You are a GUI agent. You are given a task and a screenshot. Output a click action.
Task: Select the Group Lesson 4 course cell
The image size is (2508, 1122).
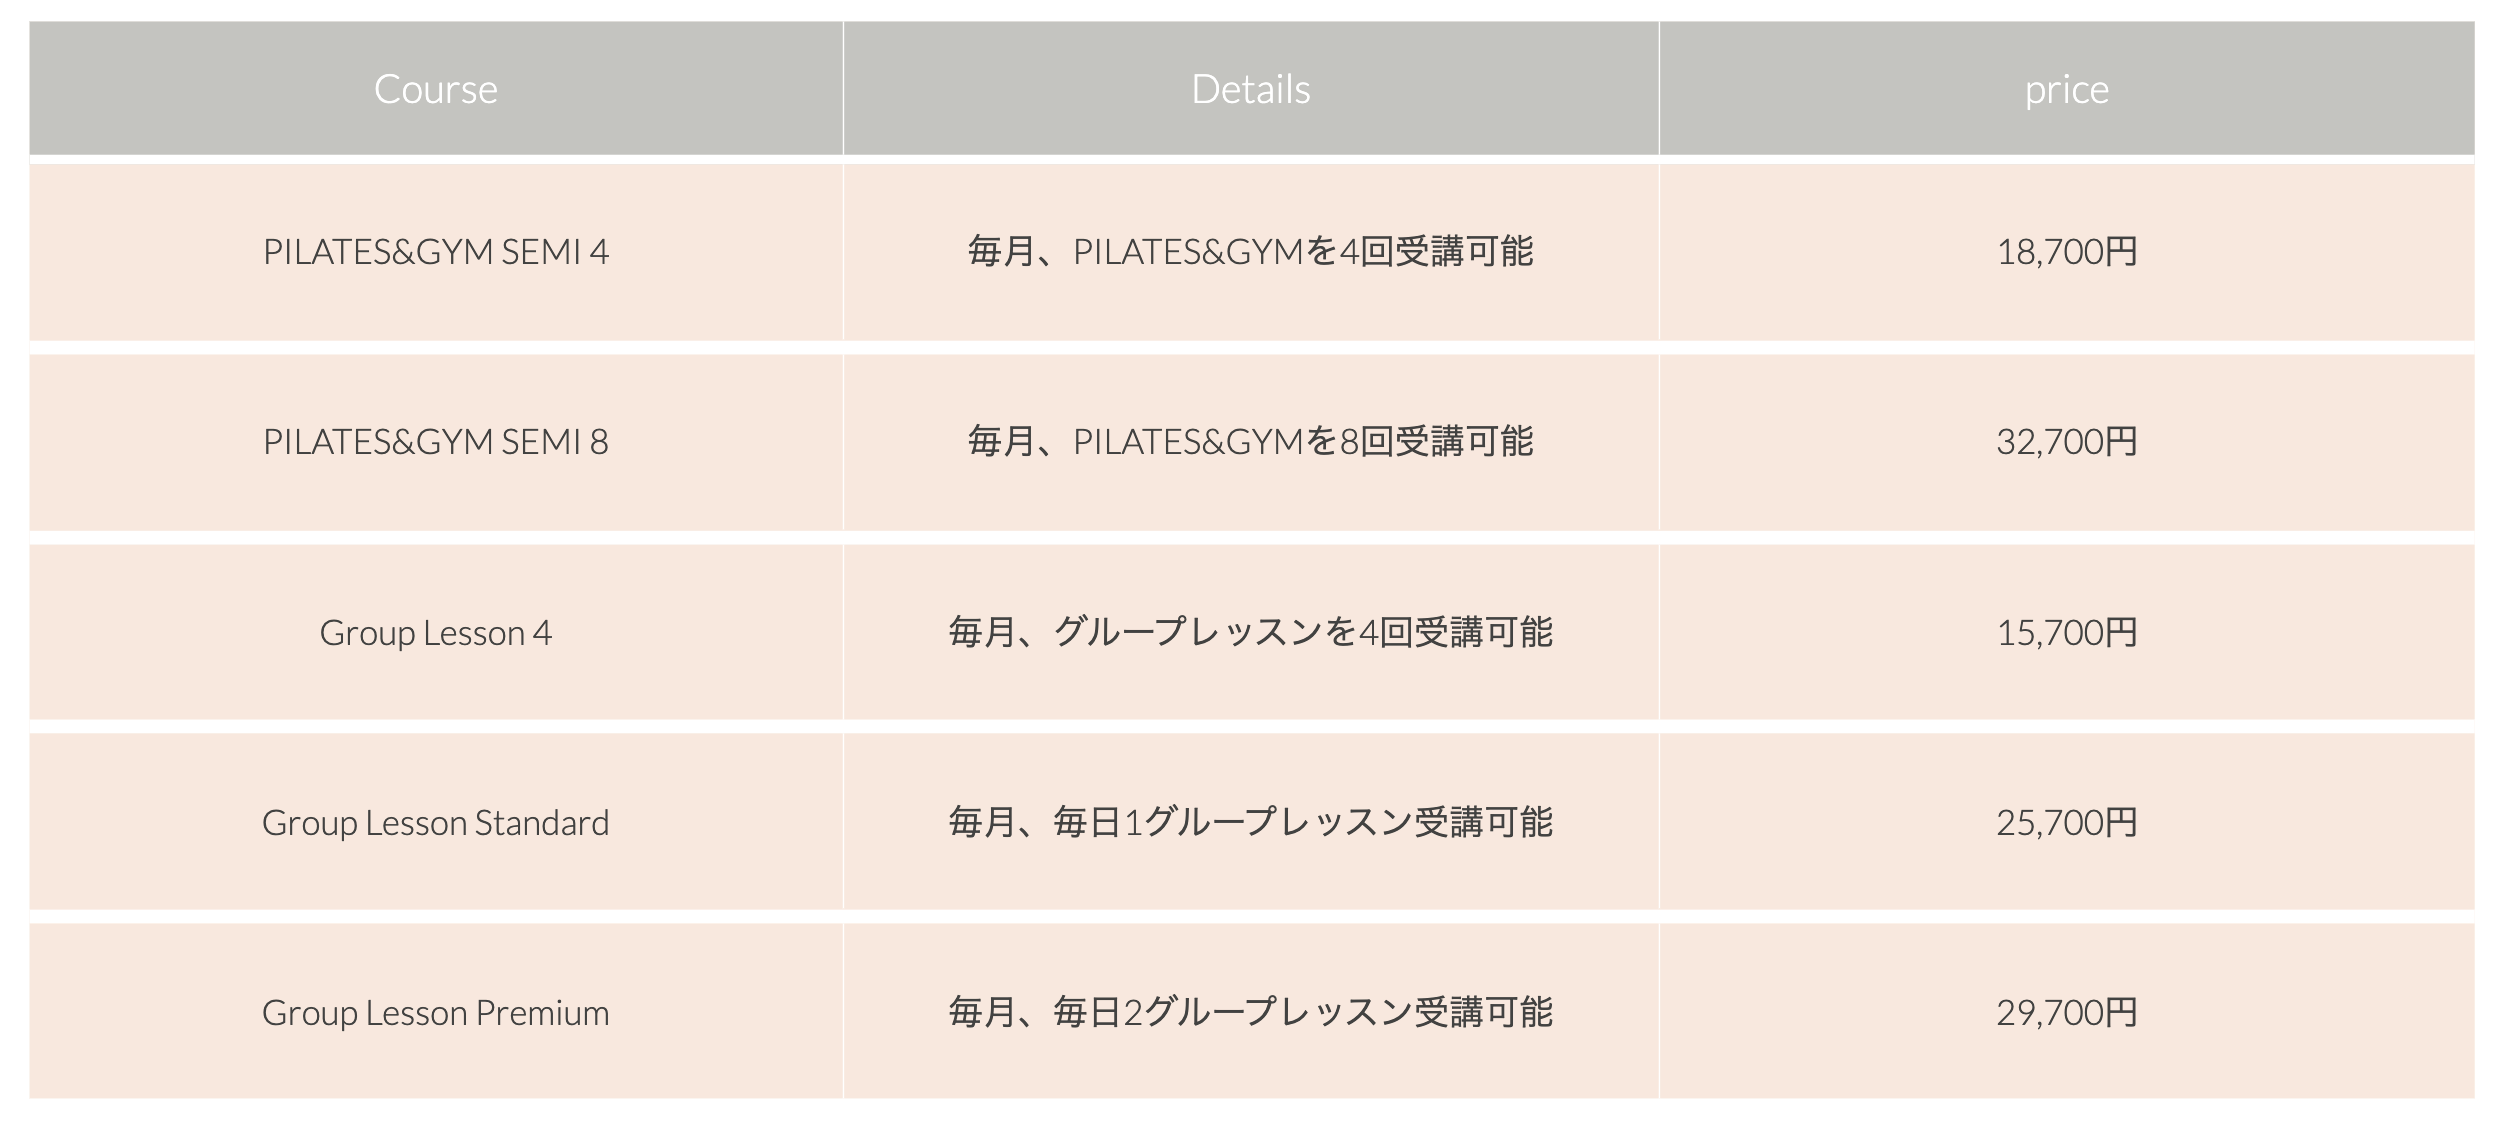(436, 632)
